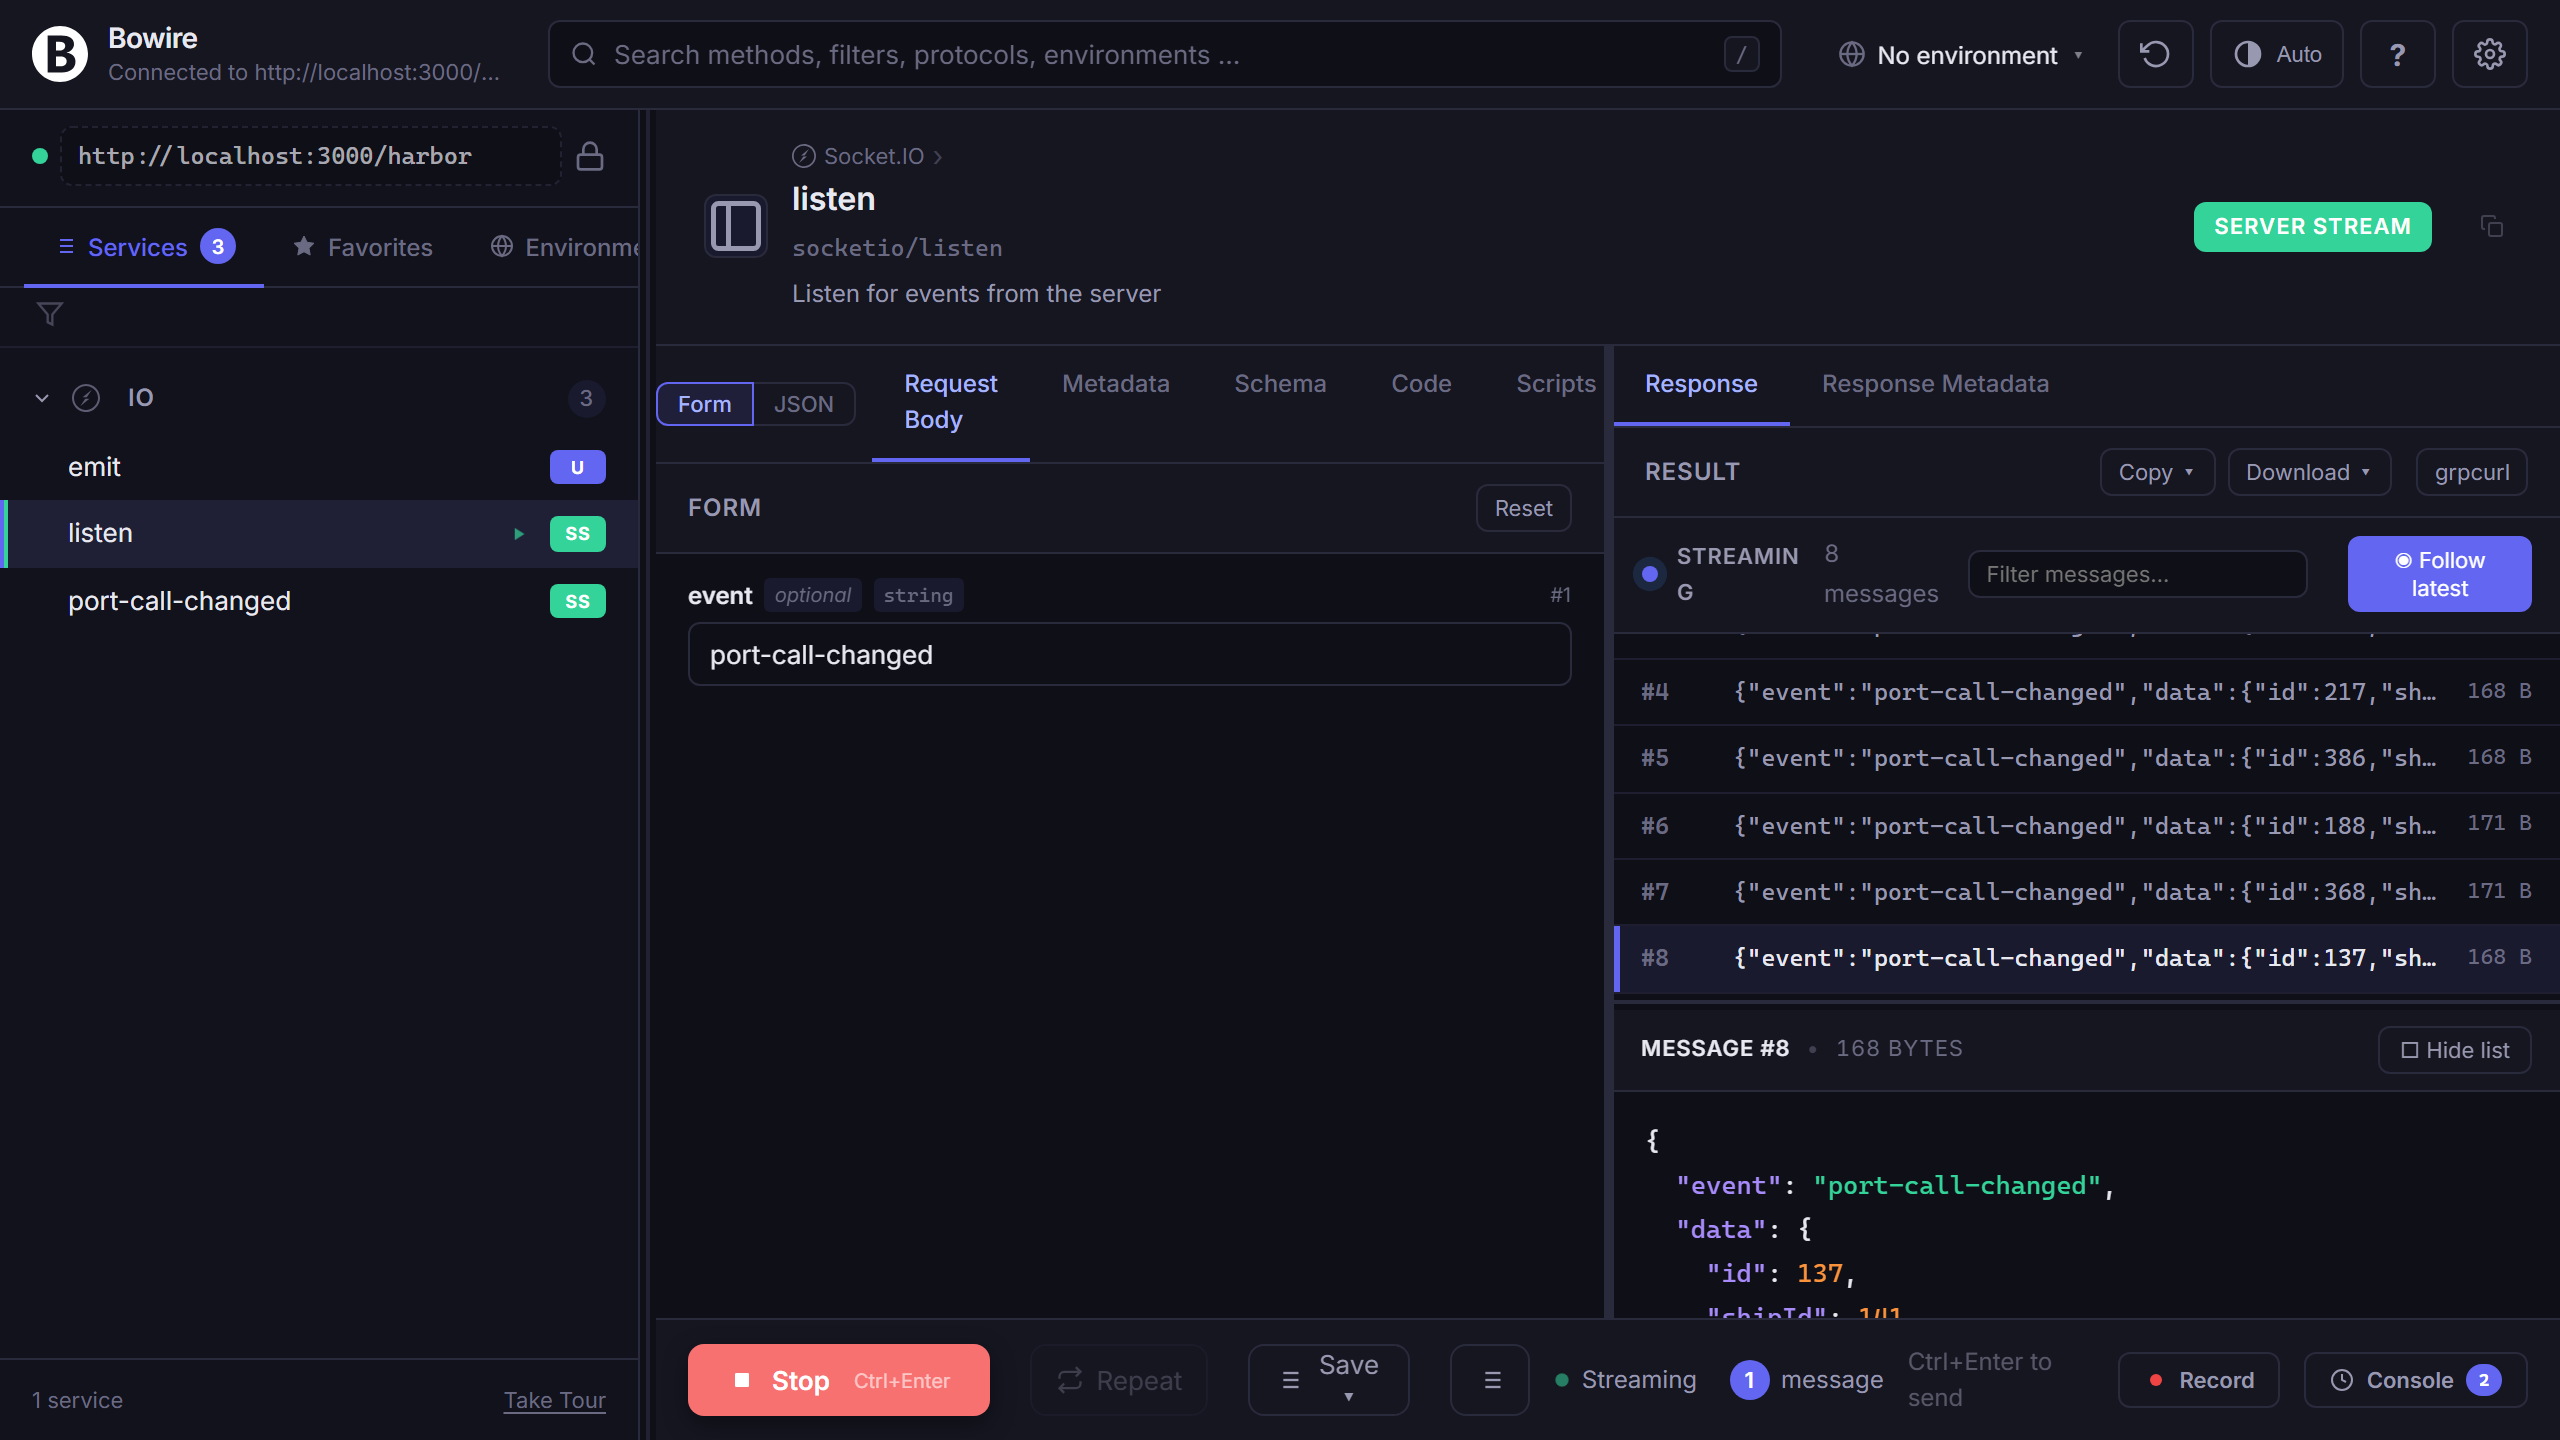Click the SERVER STREAM badge
The height and width of the screenshot is (1440, 2560).
point(2312,226)
